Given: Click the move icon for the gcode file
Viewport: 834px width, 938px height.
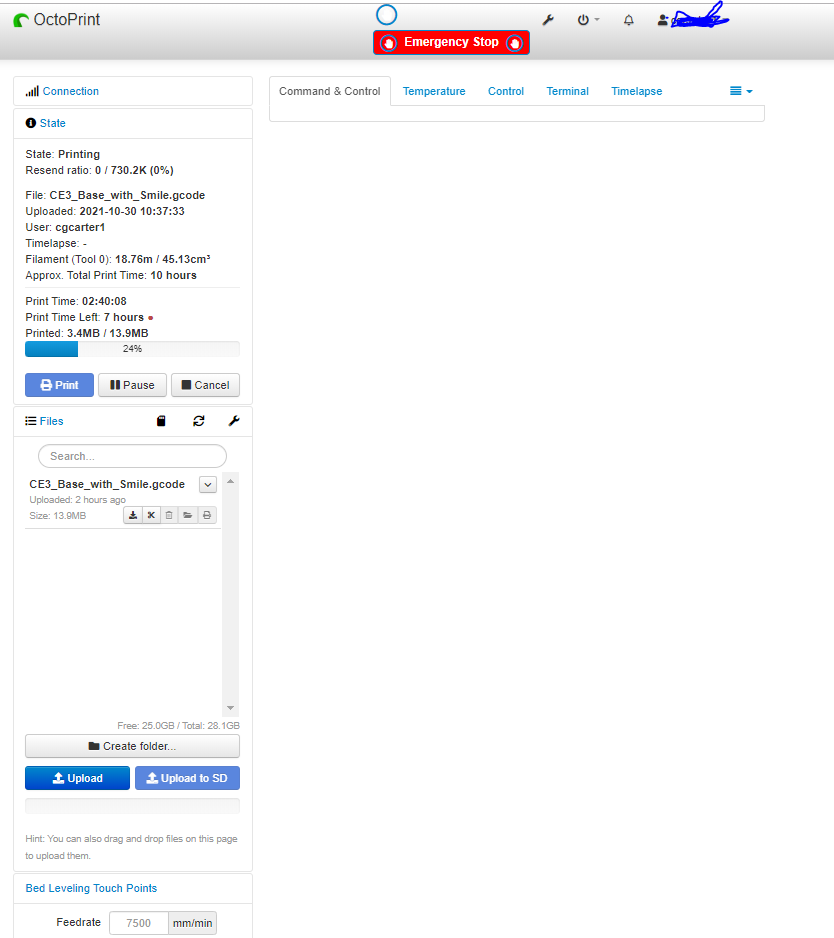Looking at the screenshot, I should click(x=151, y=515).
